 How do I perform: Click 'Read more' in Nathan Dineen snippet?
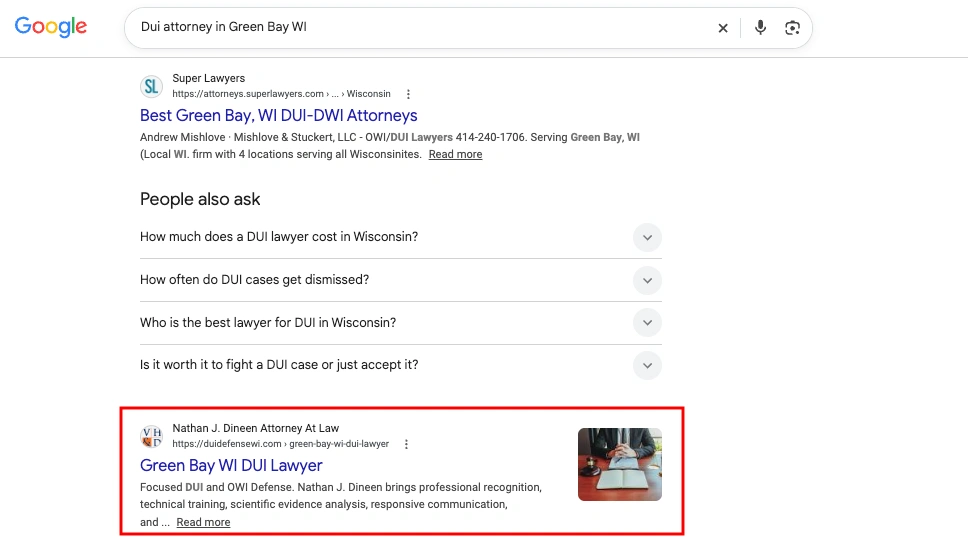[x=203, y=522]
